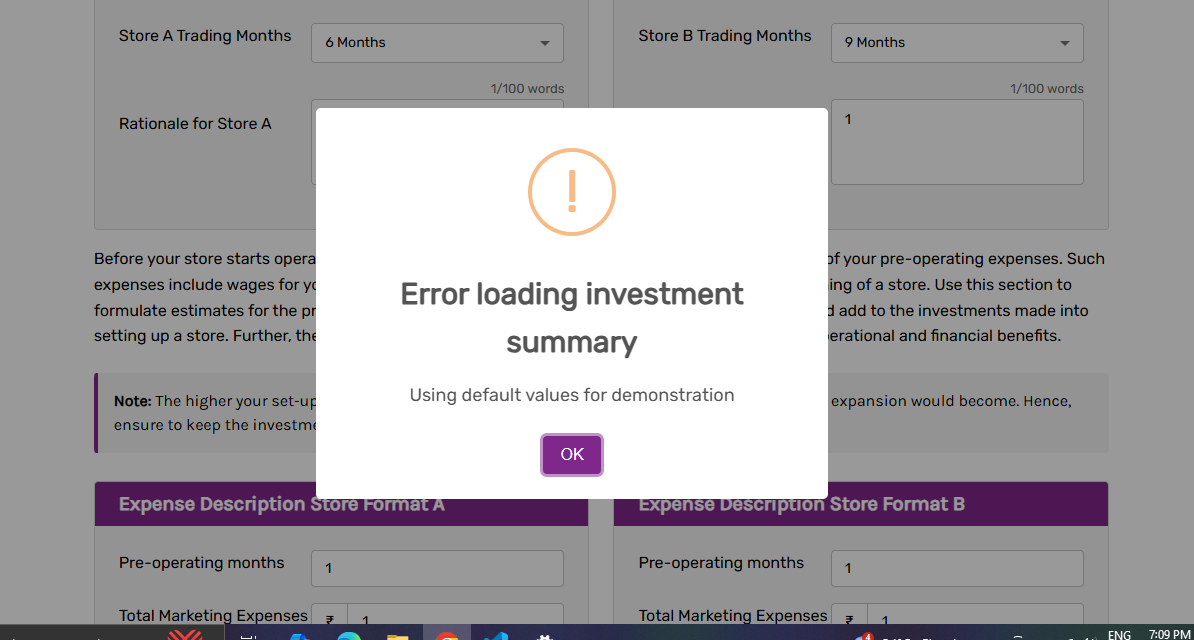Screen dimensions: 1194x640
Task: Select Total Marketing Expenses input for Store A
Action: coord(455,619)
